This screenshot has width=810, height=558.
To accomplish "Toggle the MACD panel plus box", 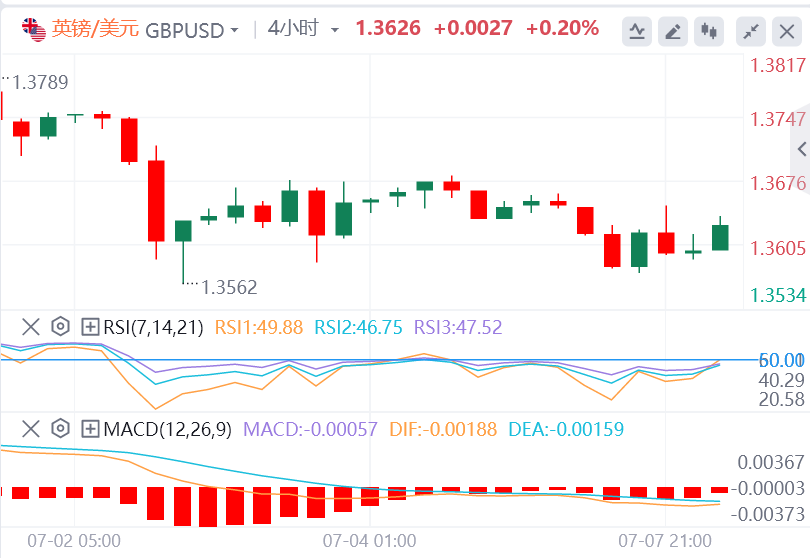I will [90, 429].
